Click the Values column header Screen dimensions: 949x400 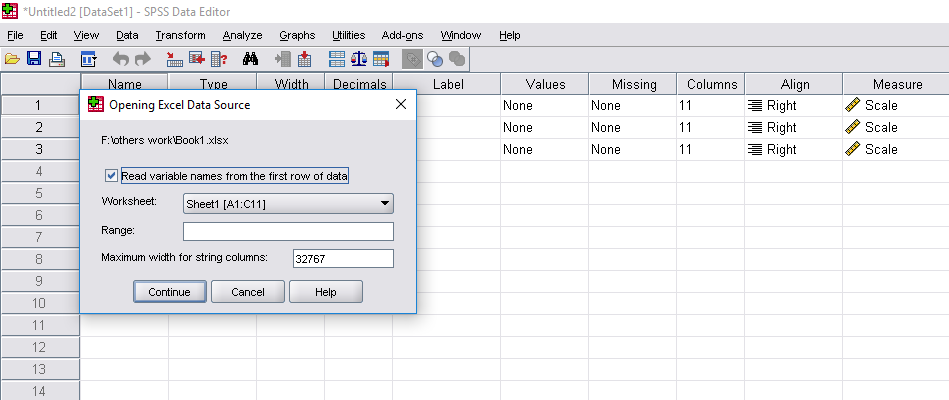click(545, 84)
